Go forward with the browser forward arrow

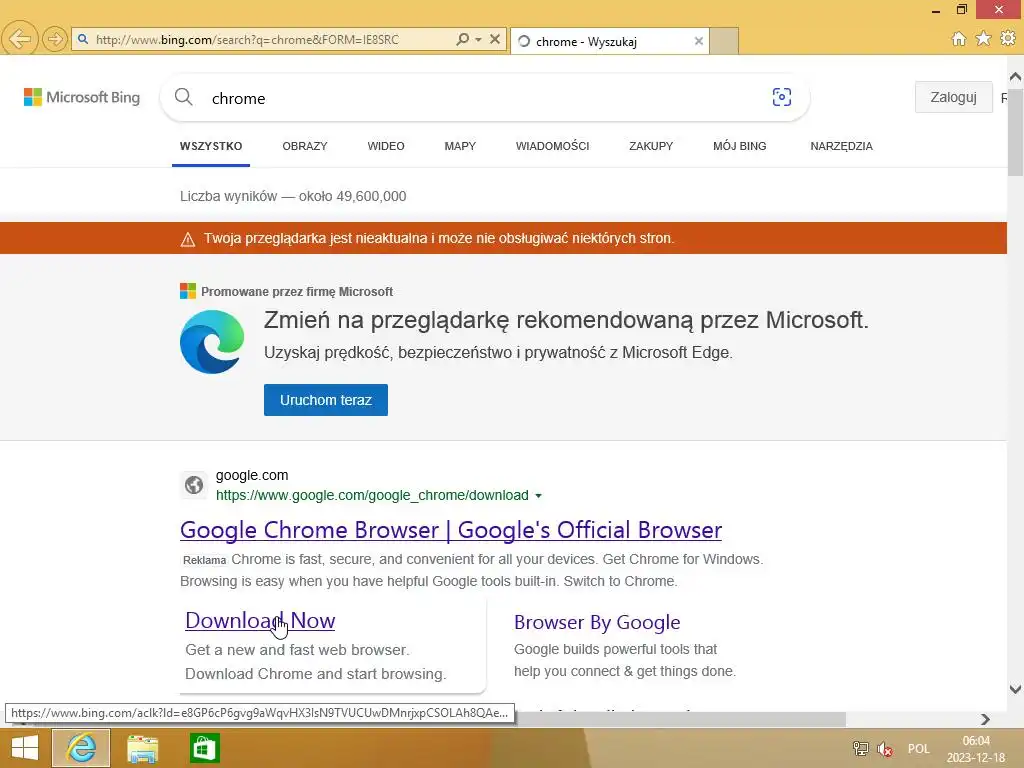tap(55, 39)
